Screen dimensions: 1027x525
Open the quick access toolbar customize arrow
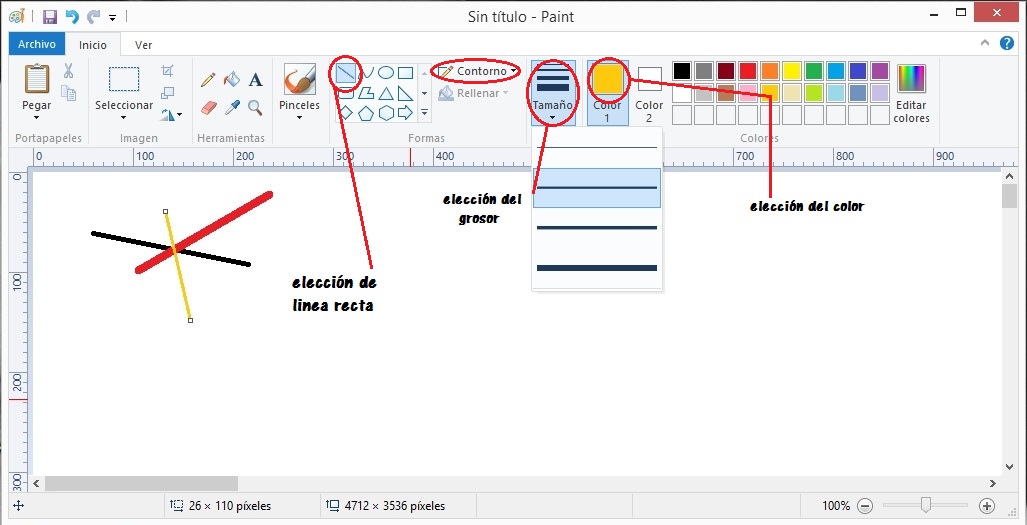pyautogui.click(x=113, y=18)
